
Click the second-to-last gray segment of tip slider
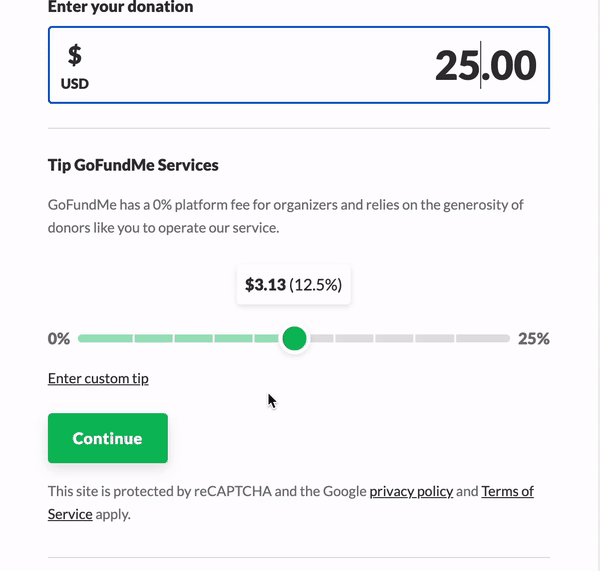coord(434,339)
